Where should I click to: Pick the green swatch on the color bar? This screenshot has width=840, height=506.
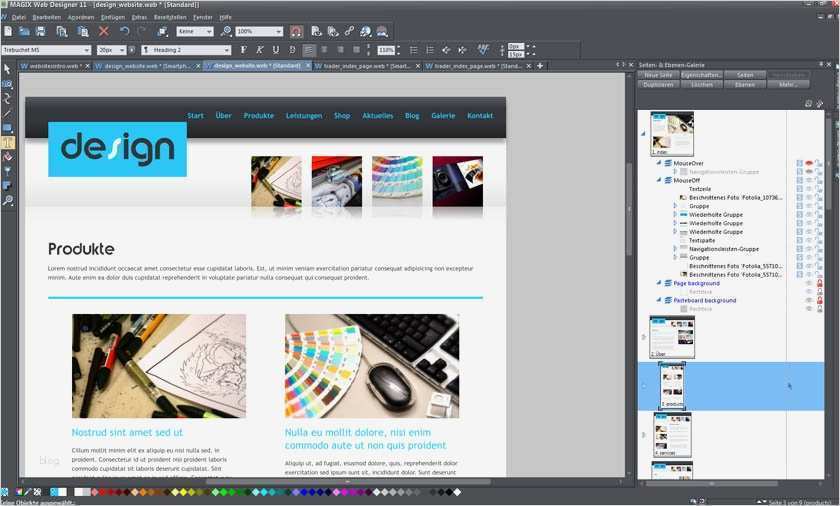[x=223, y=492]
